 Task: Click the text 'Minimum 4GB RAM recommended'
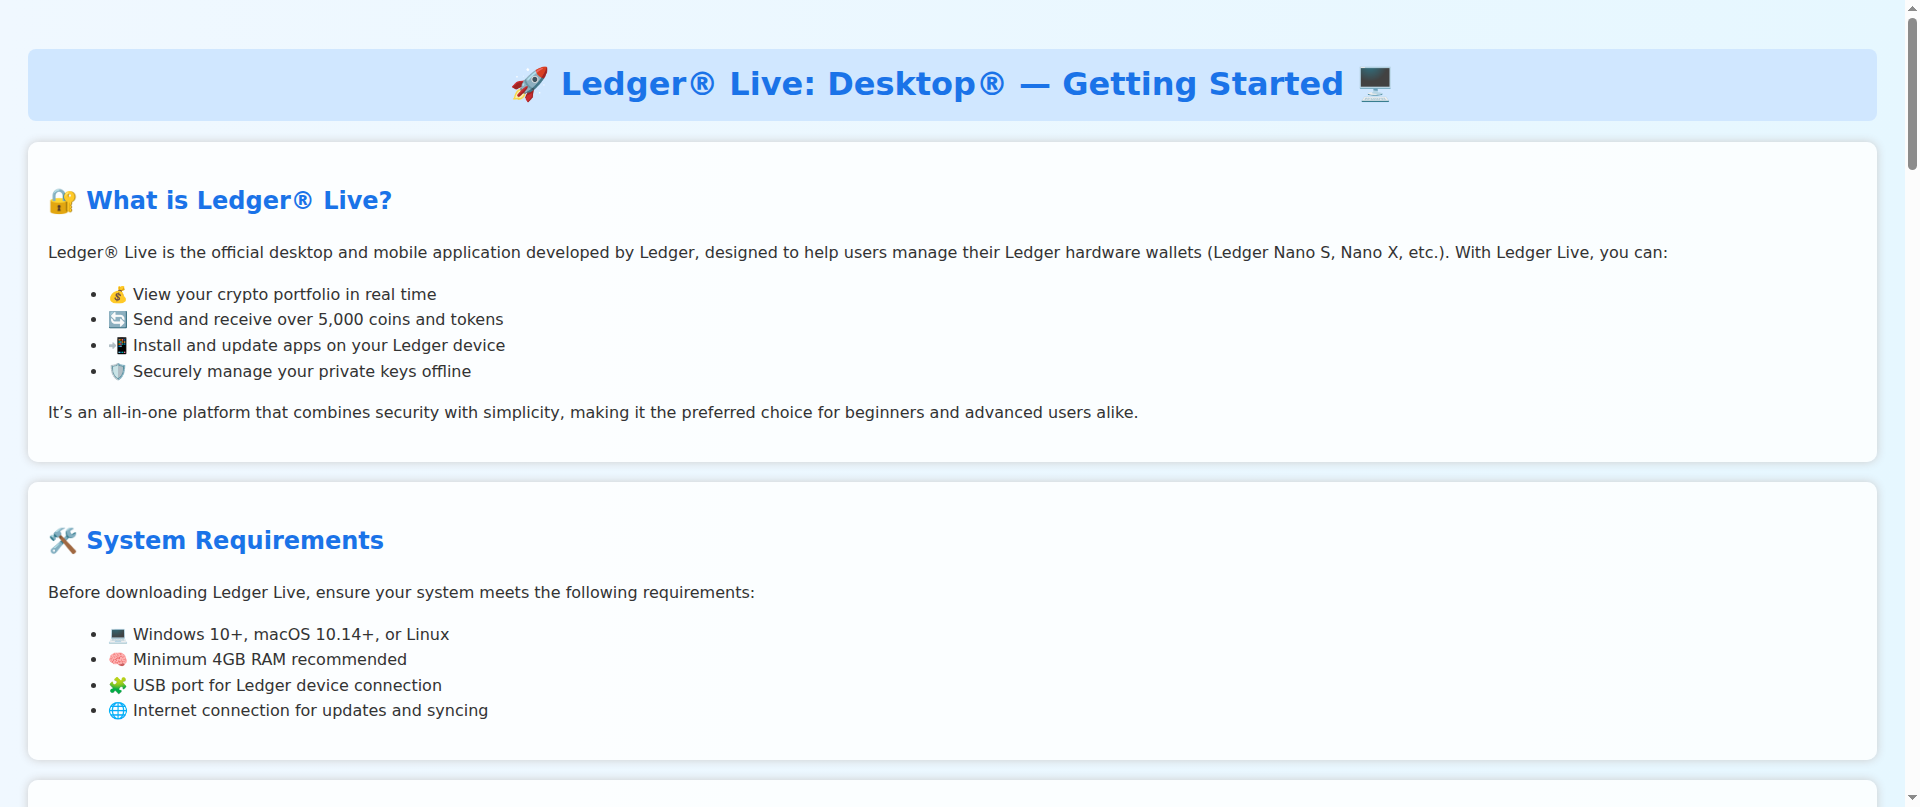tap(270, 660)
